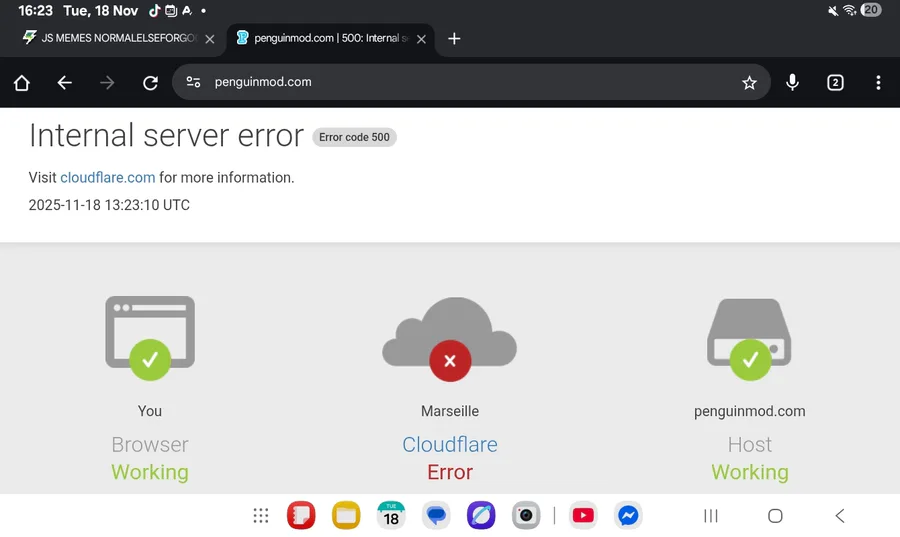
Task: Open the Messenger app
Action: (628, 515)
